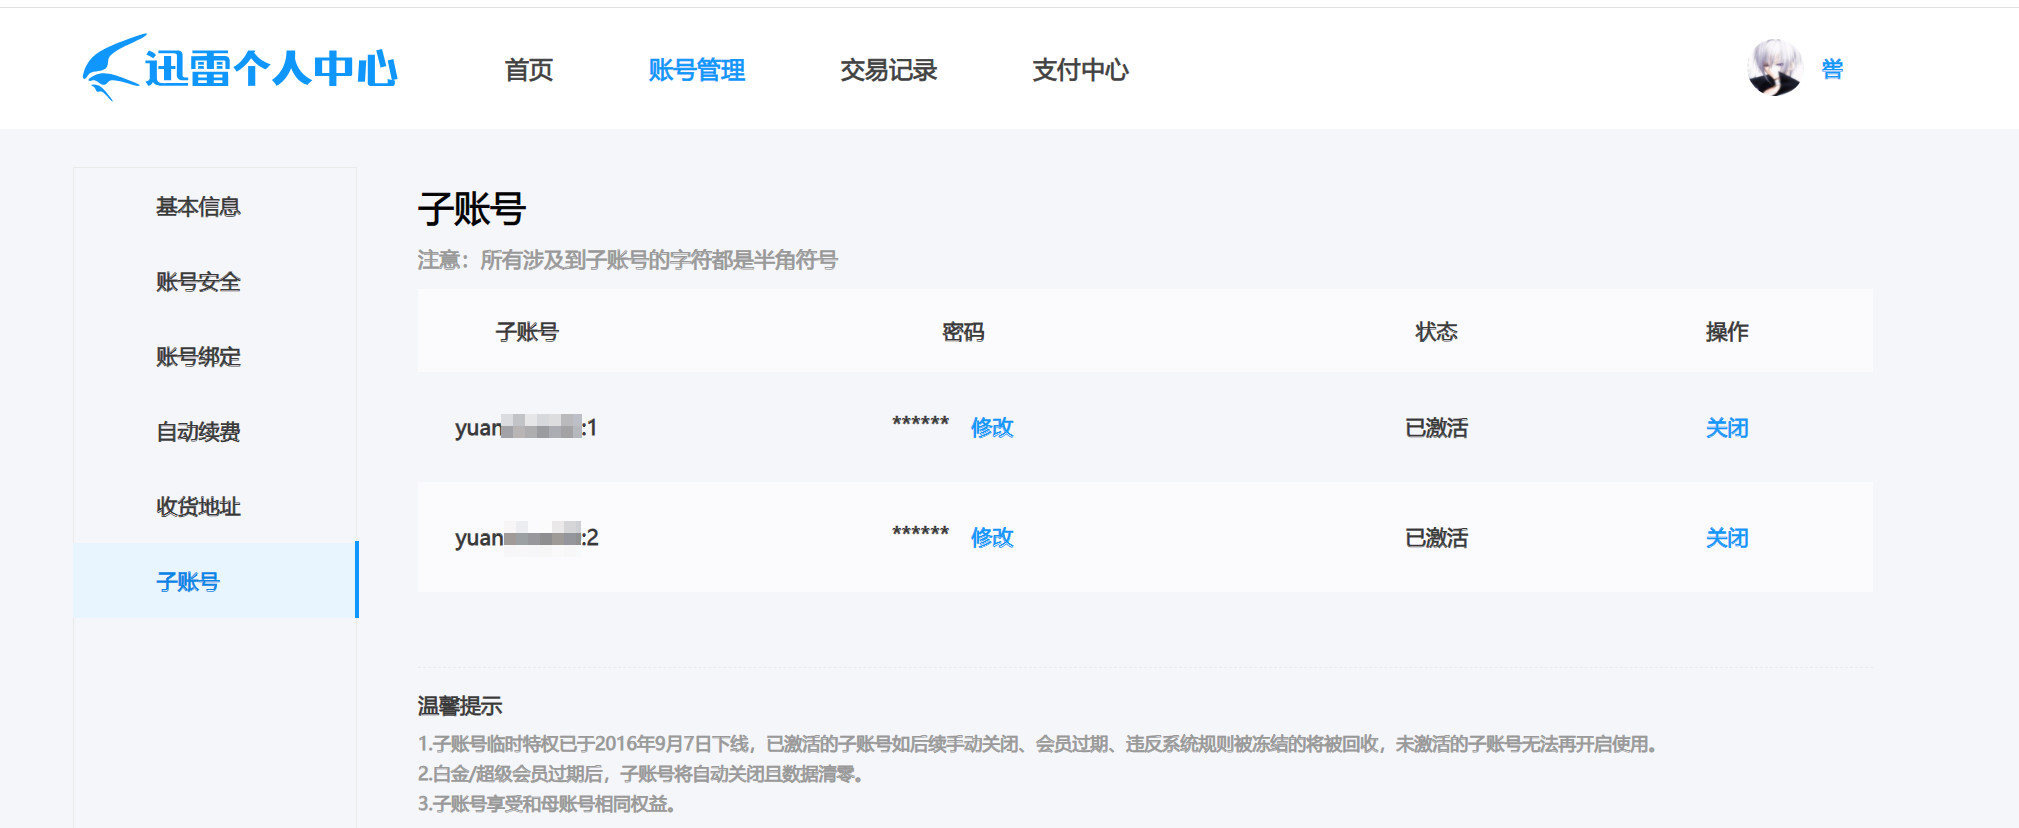Screen dimensions: 2019x828
Task: Click the highlighted 子账号 sidebar item
Action: point(188,581)
